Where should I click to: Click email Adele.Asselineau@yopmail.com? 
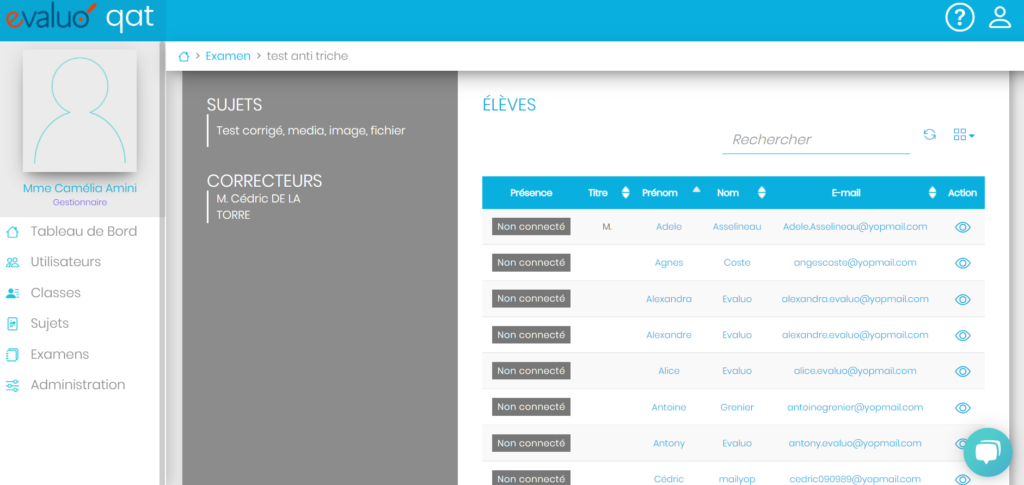pos(854,227)
